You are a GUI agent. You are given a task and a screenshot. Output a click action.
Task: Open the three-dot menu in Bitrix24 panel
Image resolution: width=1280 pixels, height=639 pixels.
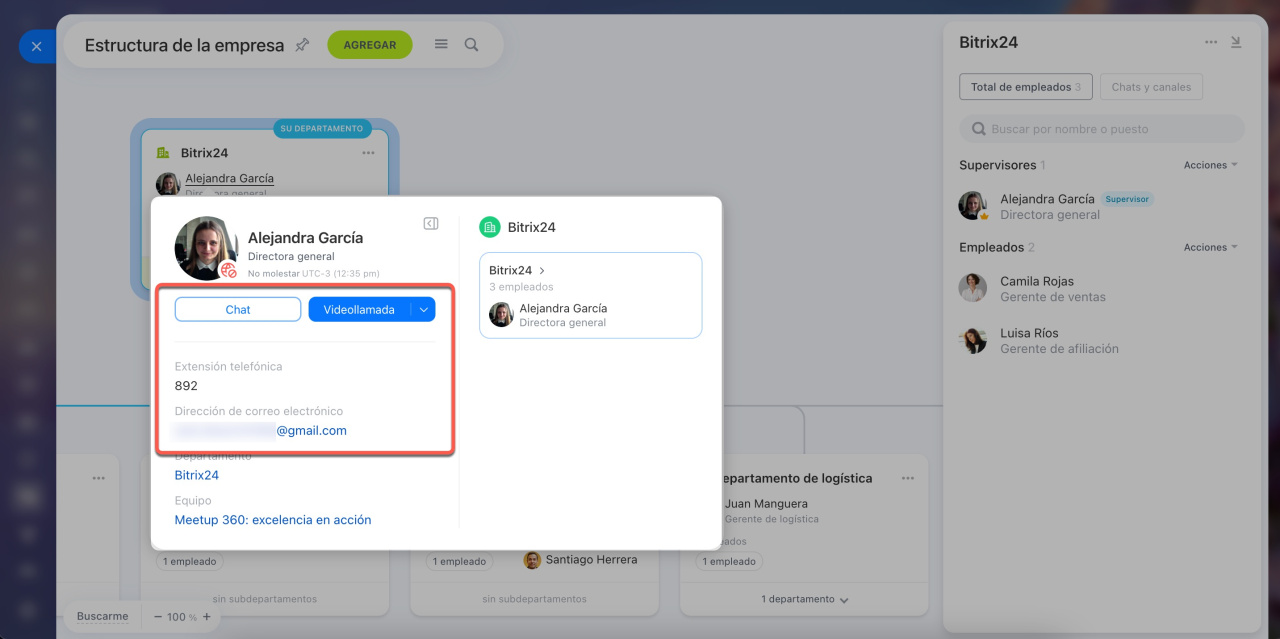coord(1211,42)
